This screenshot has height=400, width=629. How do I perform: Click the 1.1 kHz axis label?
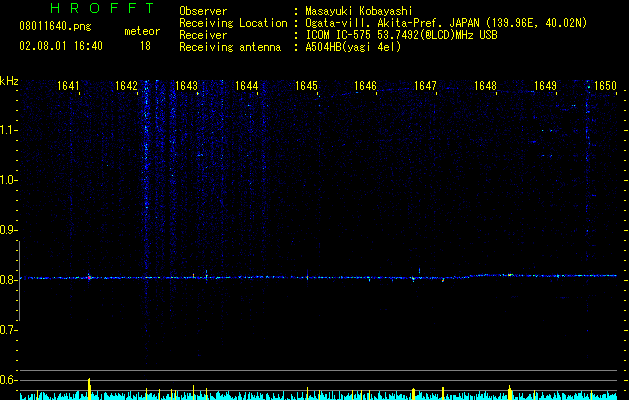click(8, 130)
